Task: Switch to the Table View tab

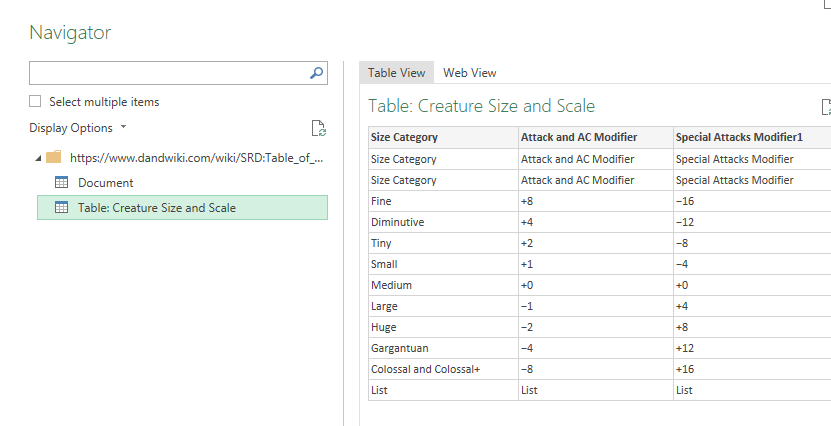Action: click(396, 73)
